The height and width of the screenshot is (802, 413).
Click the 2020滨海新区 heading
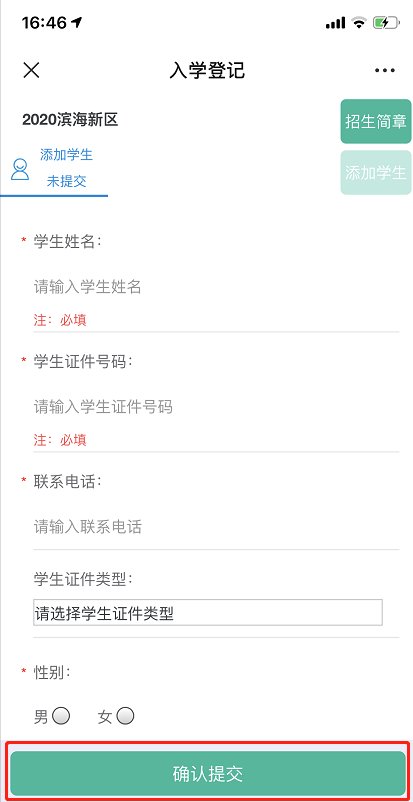70,120
